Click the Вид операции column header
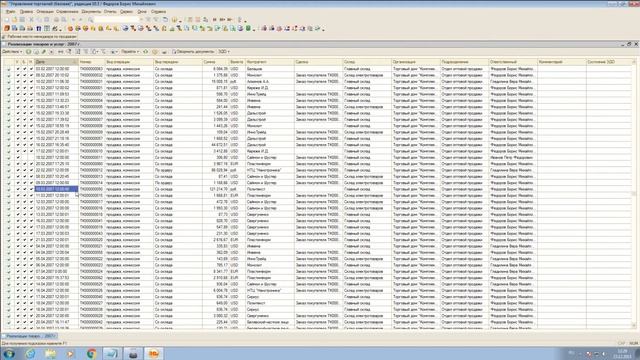 (129, 62)
